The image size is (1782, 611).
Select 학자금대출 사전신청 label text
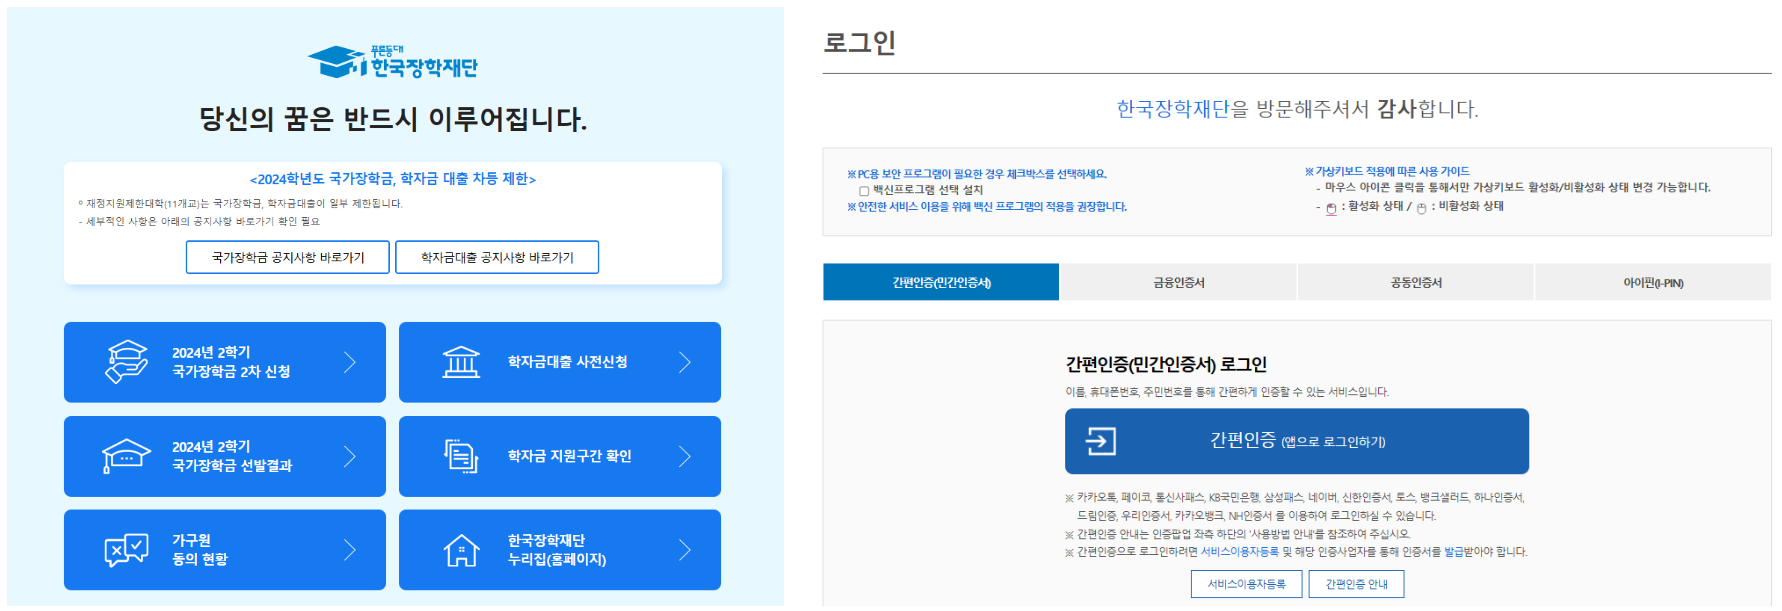tap(567, 362)
